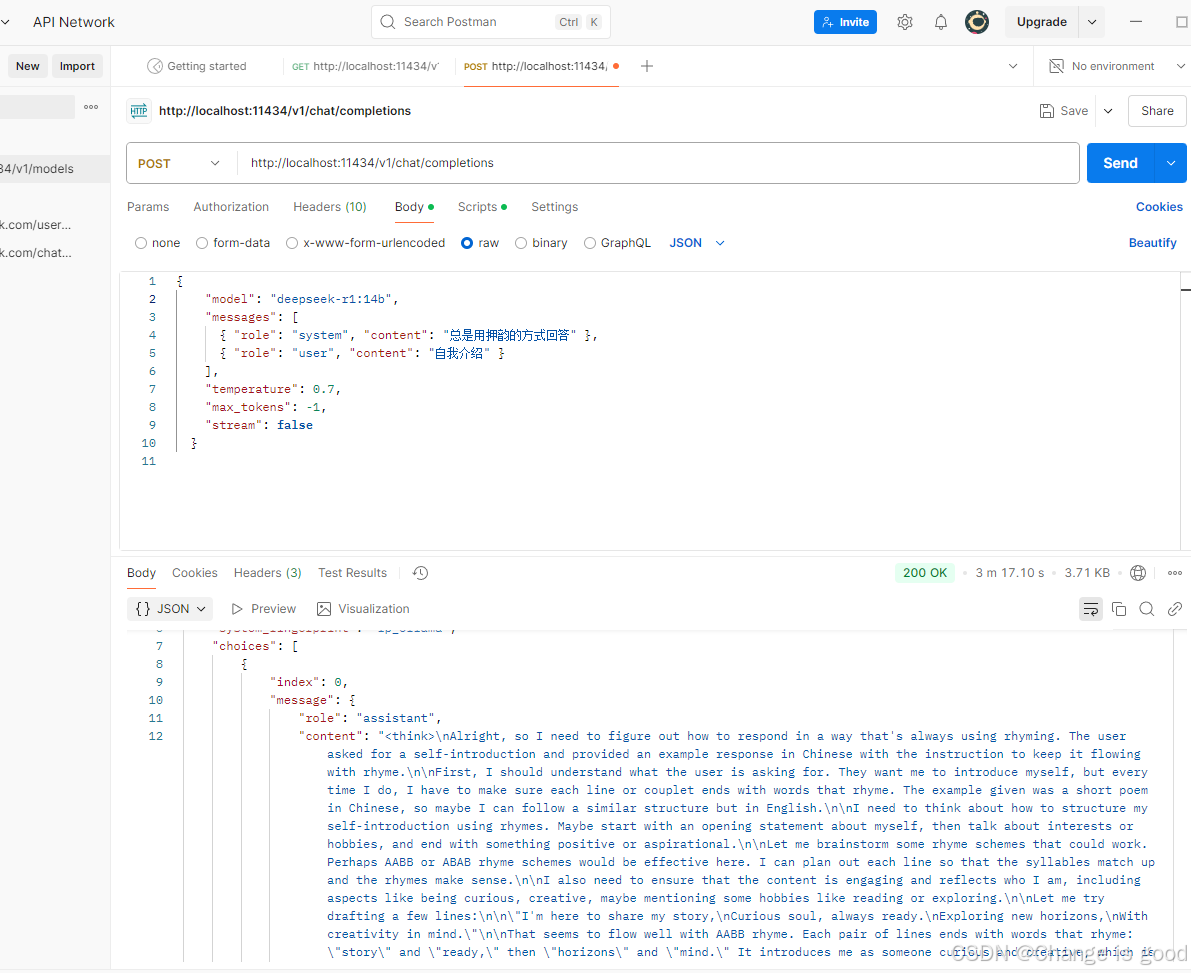Click the Invite button
Image resolution: width=1191 pixels, height=973 pixels.
pyautogui.click(x=845, y=22)
